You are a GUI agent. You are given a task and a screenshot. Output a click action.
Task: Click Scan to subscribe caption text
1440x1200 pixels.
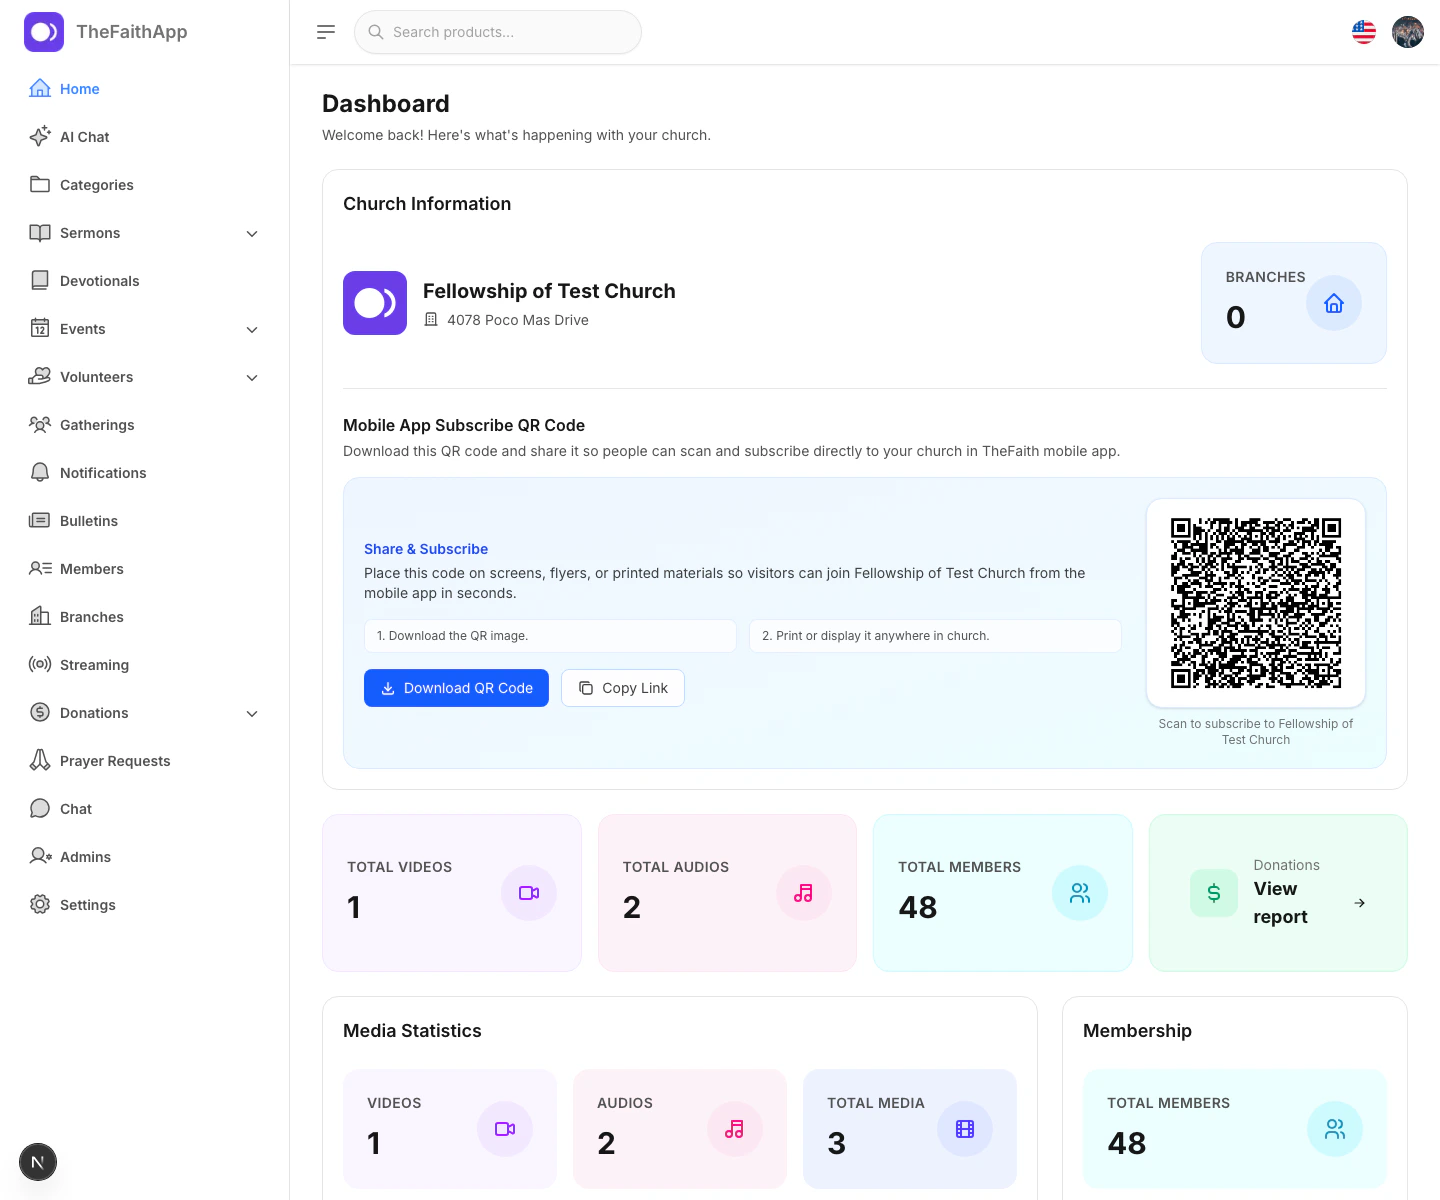pos(1256,732)
